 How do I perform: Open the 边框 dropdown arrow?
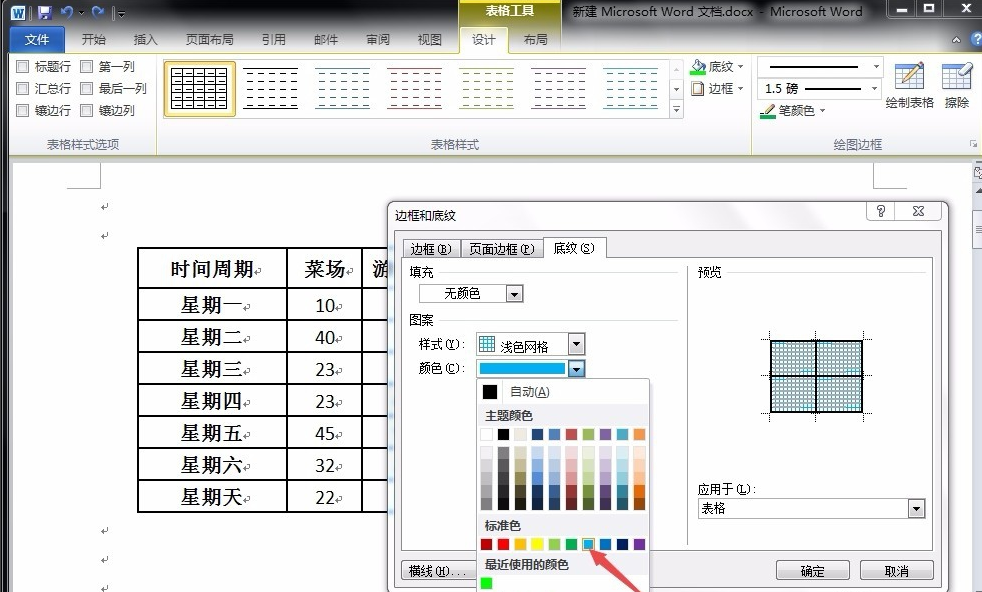pos(741,88)
